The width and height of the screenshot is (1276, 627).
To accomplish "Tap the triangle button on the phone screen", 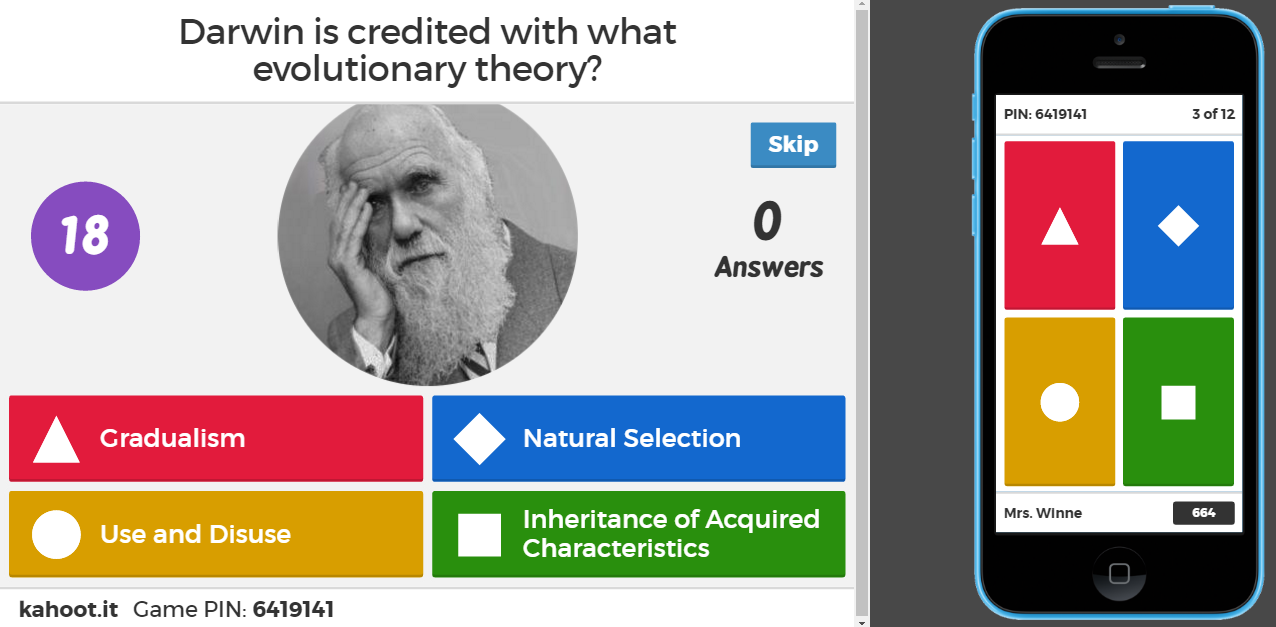I will click(x=1059, y=224).
